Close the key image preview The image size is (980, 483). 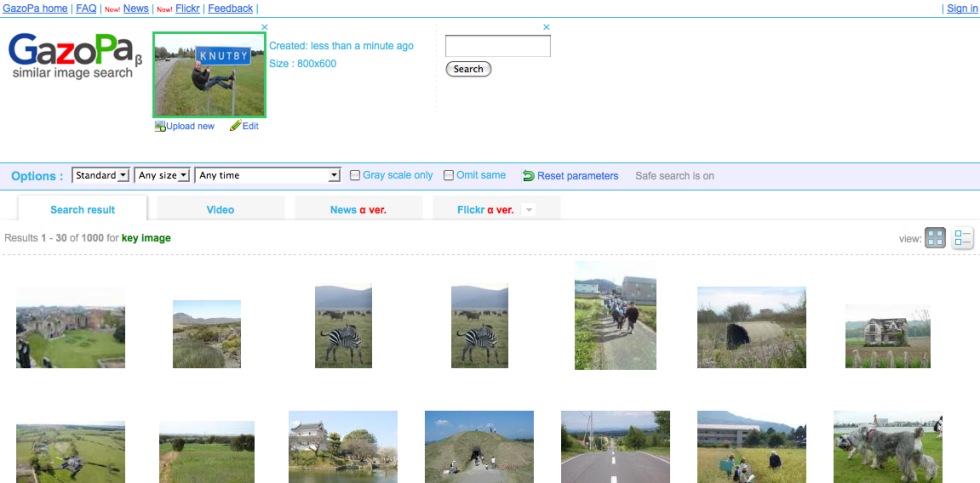coord(264,27)
